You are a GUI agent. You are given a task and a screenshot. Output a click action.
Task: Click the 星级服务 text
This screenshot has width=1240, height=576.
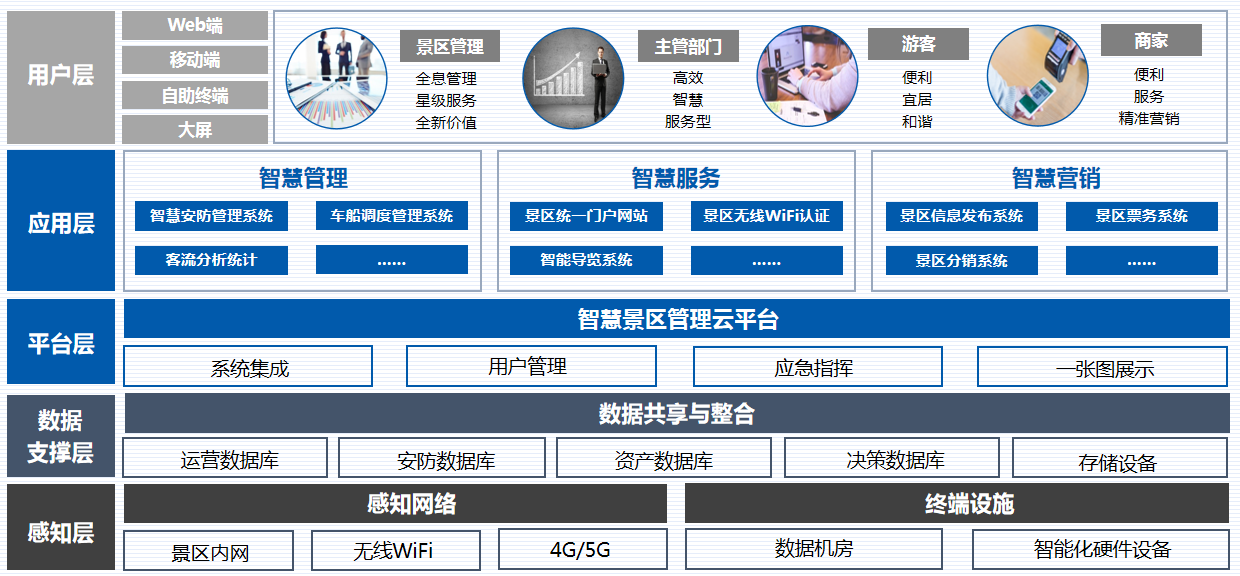446,100
